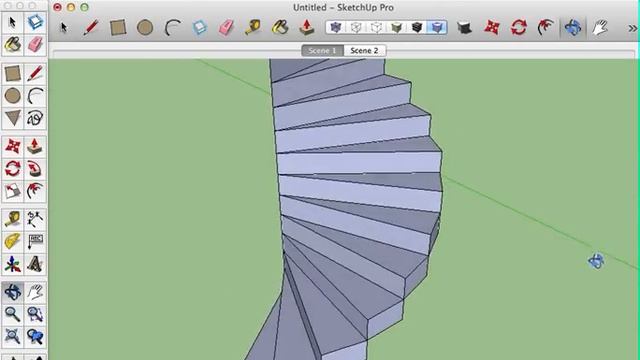Select the Zoom Window tool
This screenshot has height=360, width=640.
point(35,314)
